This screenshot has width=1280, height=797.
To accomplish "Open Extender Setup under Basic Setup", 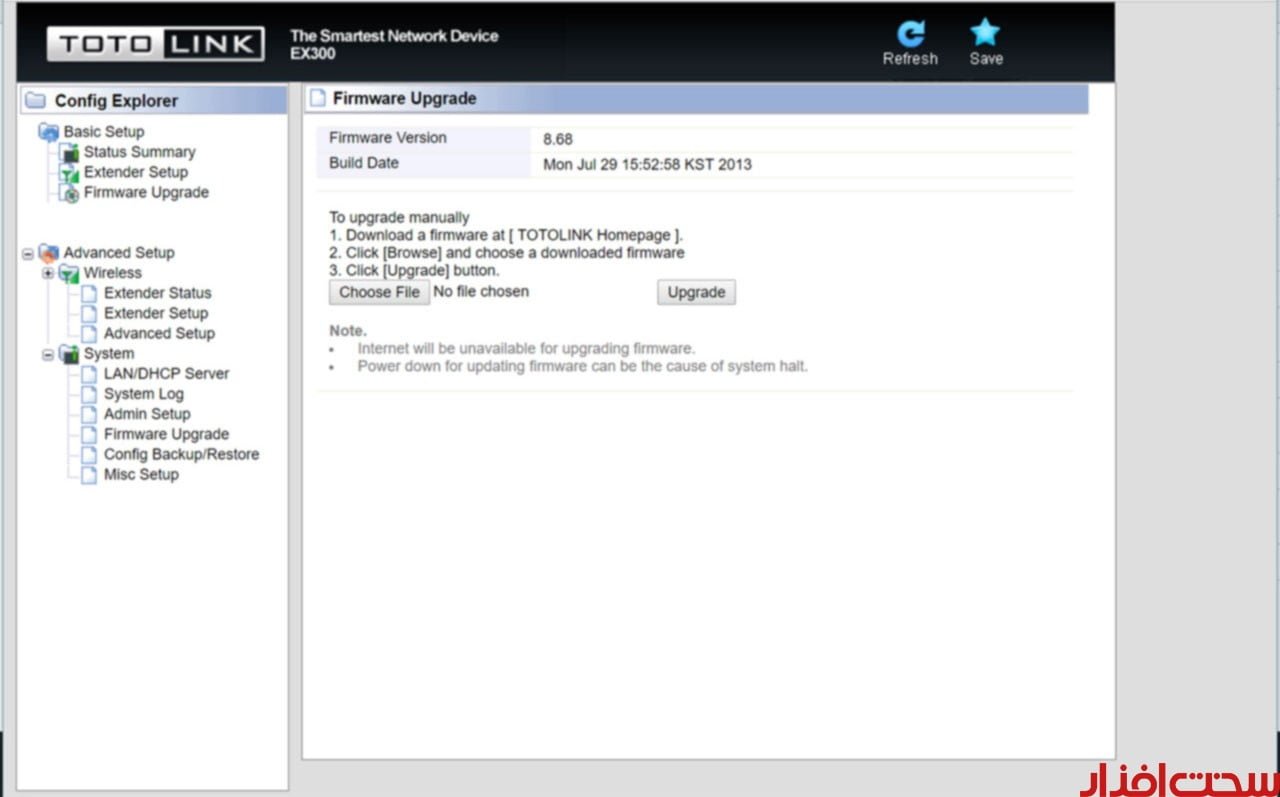I will click(x=135, y=172).
